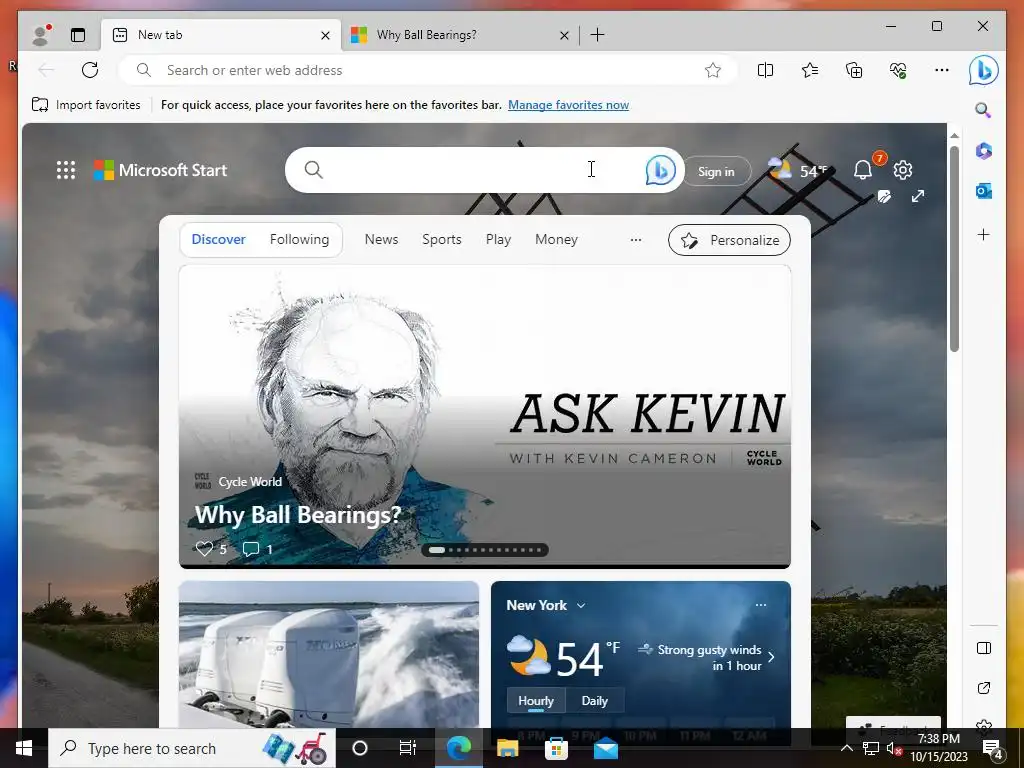
Task: Expand Strong gusty winds alert chevron
Action: [x=771, y=657]
